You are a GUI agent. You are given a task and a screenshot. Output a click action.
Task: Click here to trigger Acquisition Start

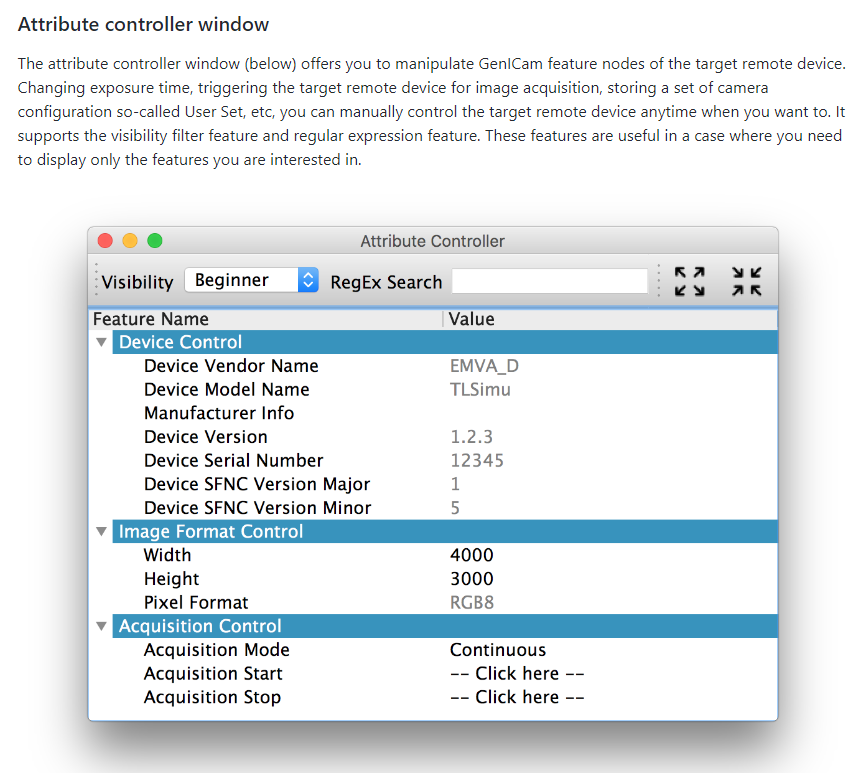(516, 673)
